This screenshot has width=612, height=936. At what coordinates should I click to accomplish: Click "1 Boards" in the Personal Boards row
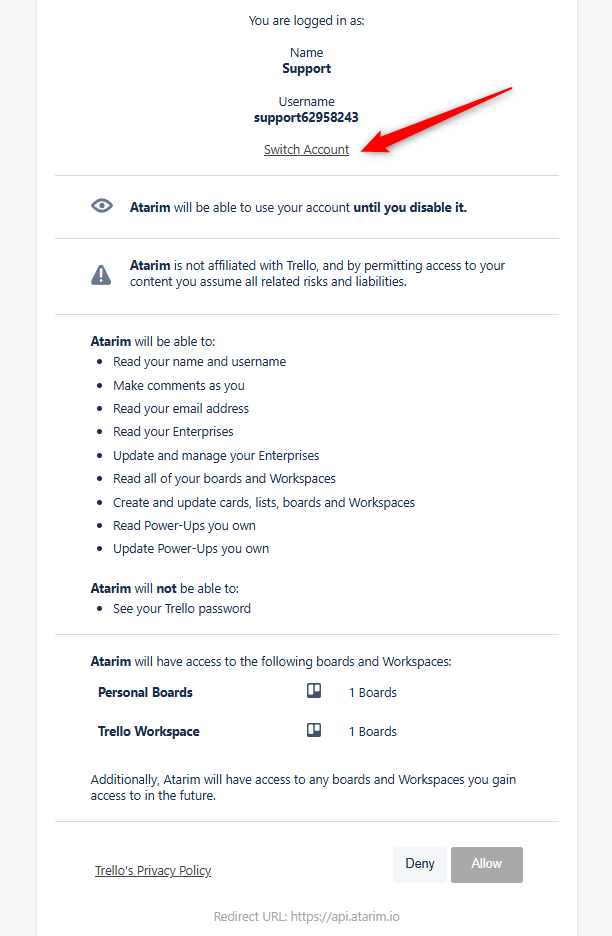tap(372, 692)
